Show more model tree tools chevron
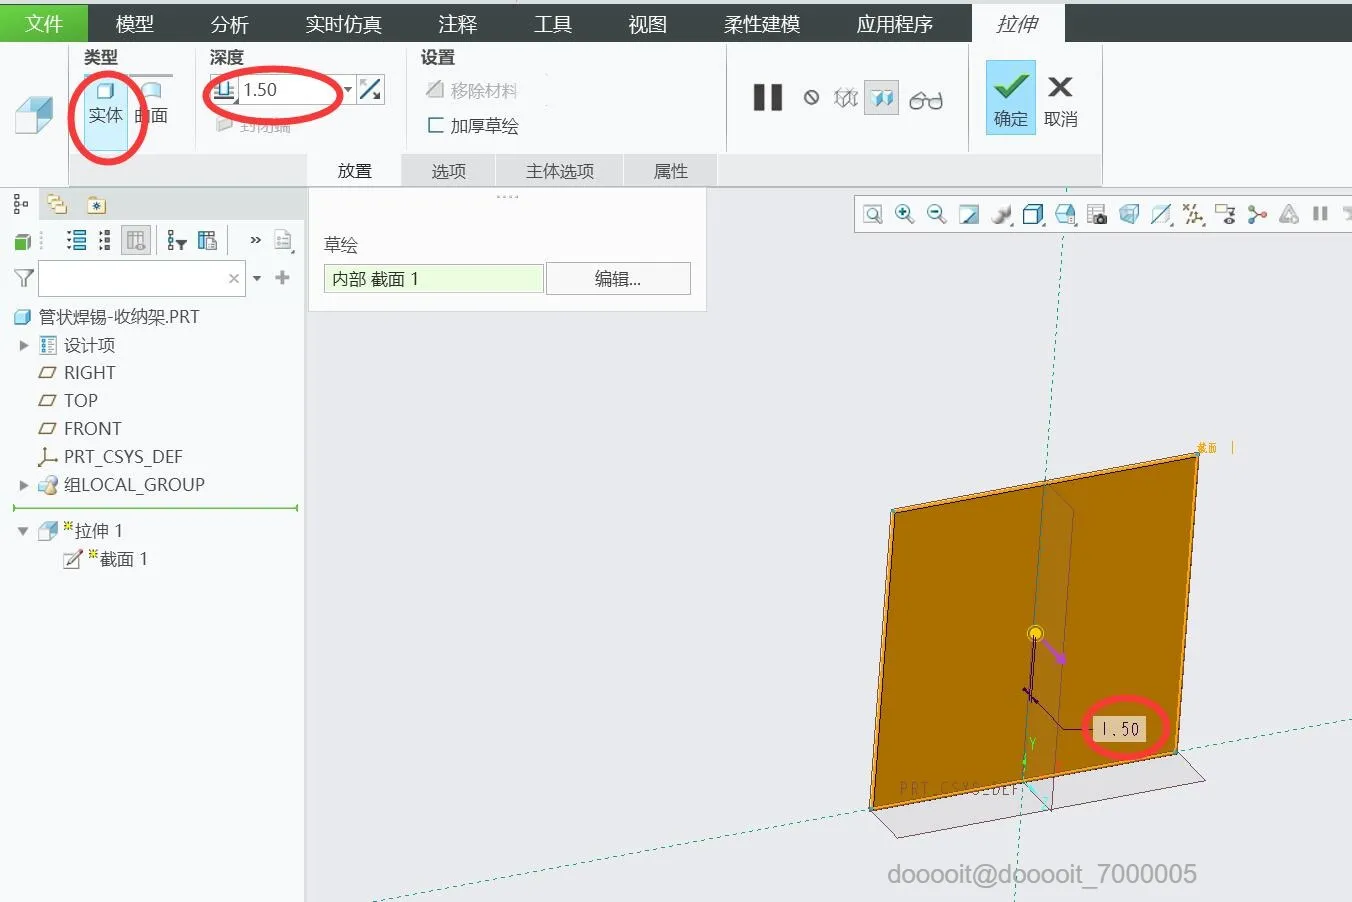 [255, 240]
